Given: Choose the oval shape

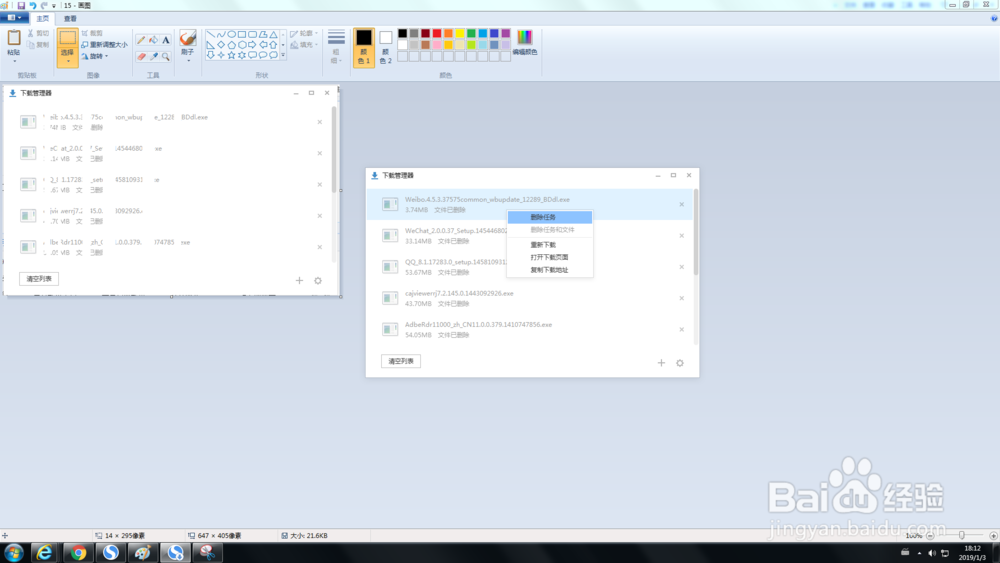Looking at the screenshot, I should [x=232, y=34].
